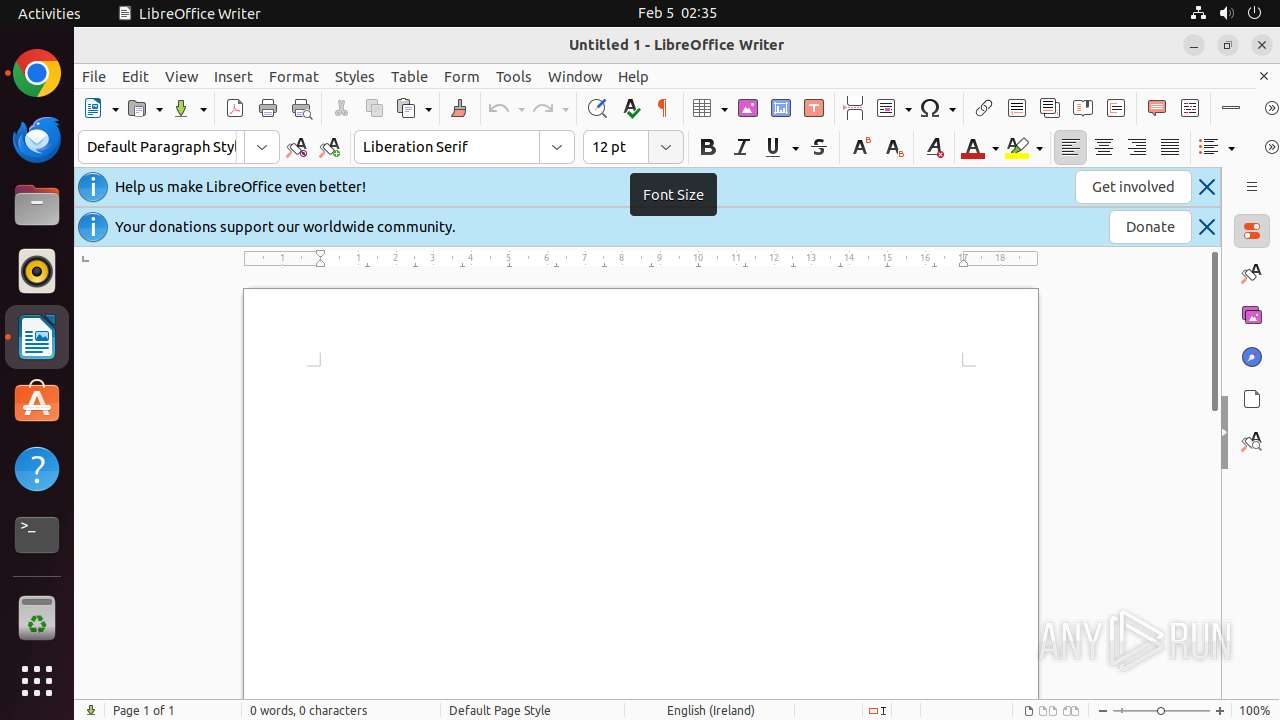
Task: Click the Get involved button
Action: [1133, 187]
